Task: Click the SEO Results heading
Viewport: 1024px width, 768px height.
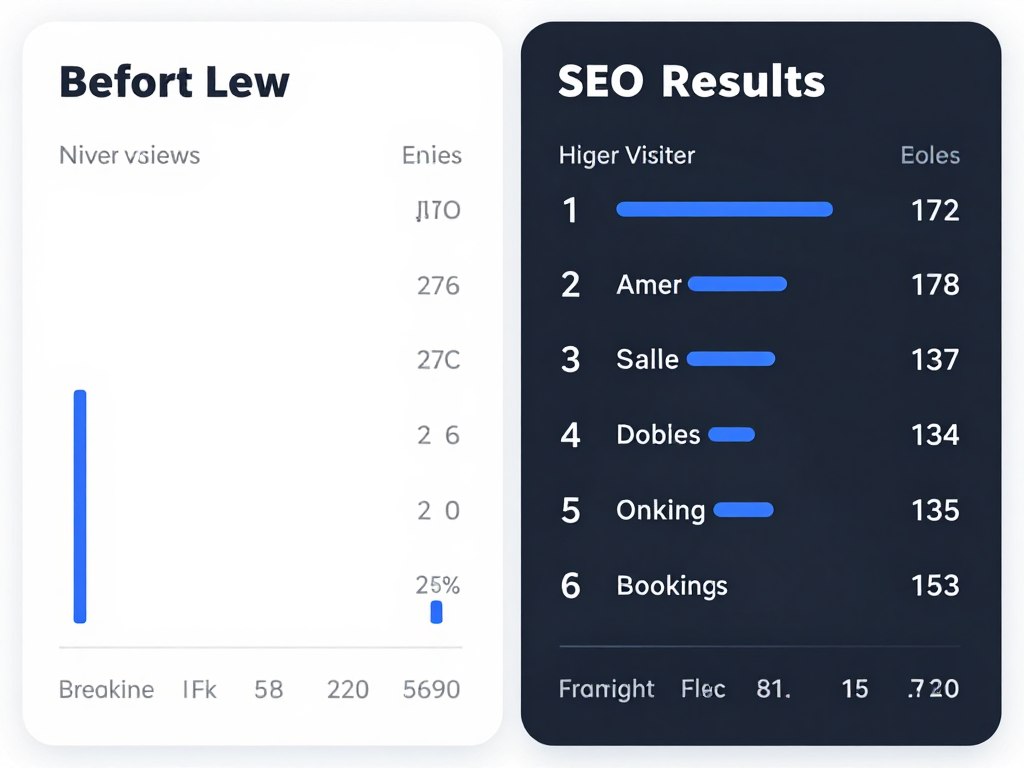Action: pyautogui.click(x=692, y=82)
